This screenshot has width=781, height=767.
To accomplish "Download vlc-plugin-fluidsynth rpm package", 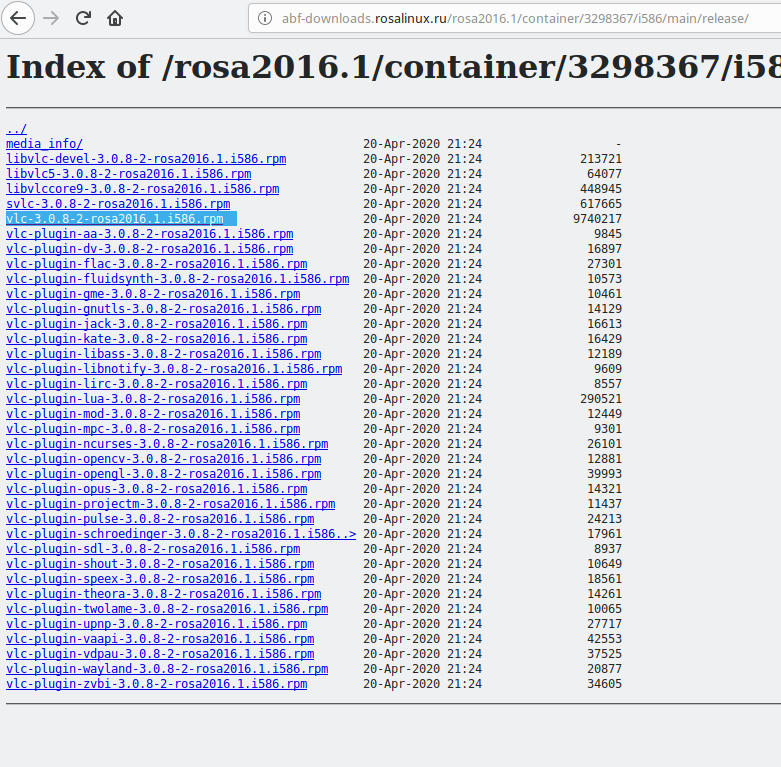I will 177,278.
